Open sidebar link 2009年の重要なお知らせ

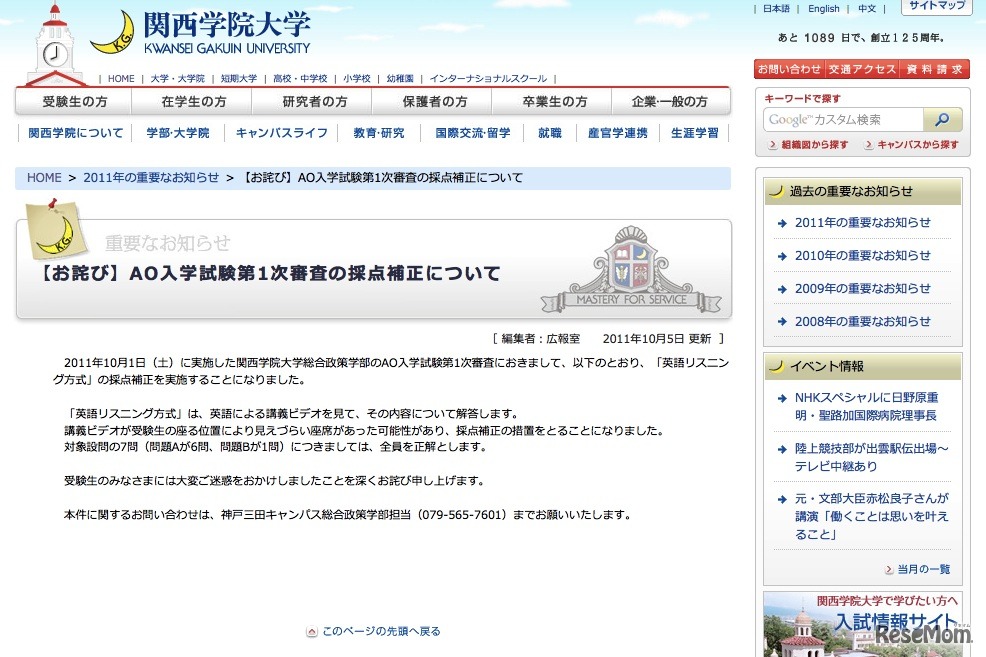[x=863, y=289]
